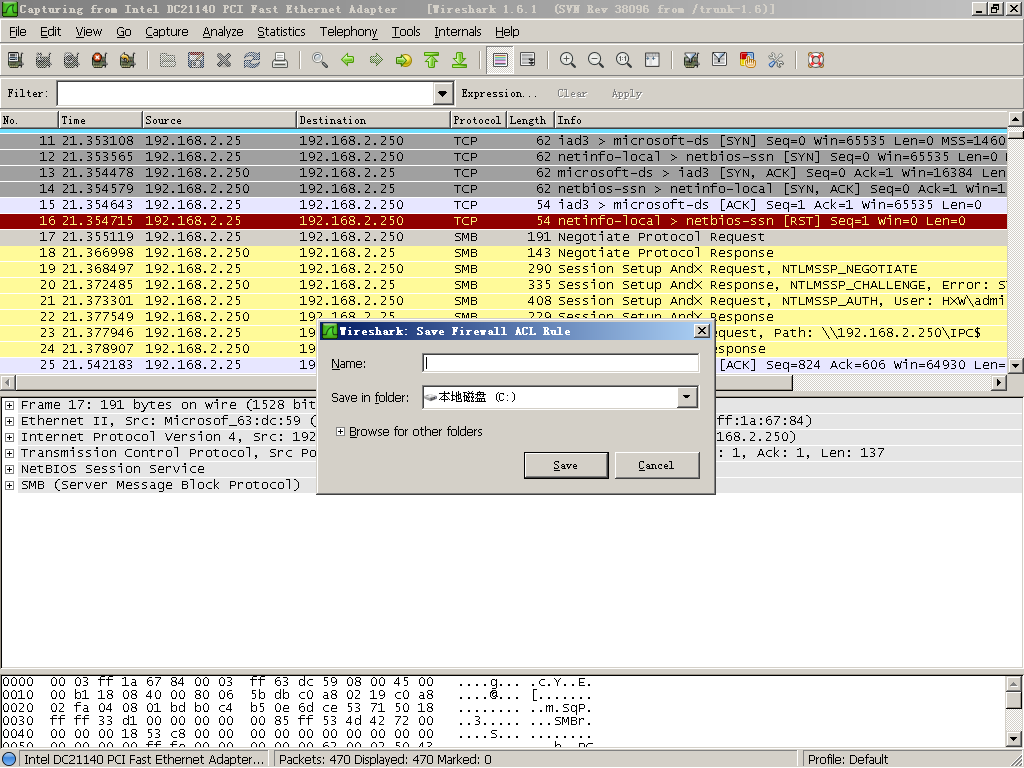Image resolution: width=1024 pixels, height=768 pixels.
Task: Open coloring rules icon
Action: tap(748, 60)
